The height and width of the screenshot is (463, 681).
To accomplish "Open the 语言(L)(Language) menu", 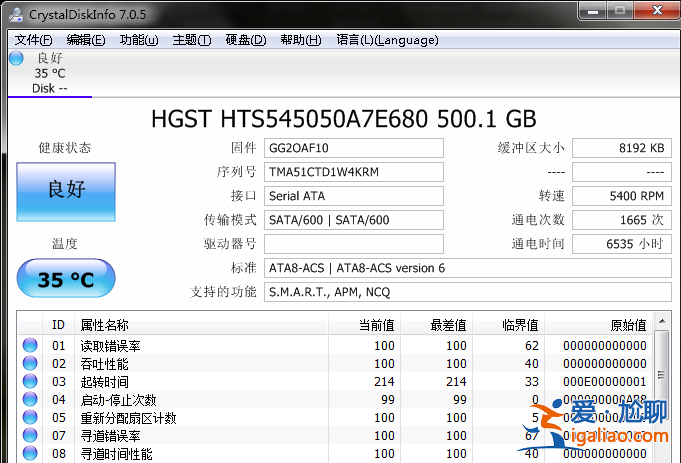I will click(x=387, y=40).
